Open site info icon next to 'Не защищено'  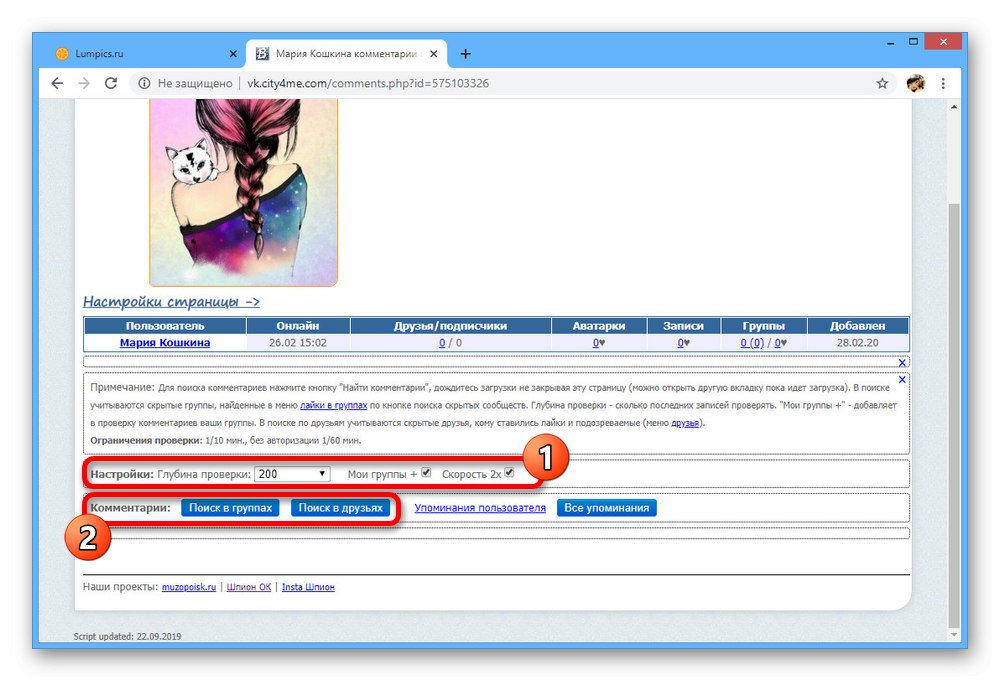[x=144, y=83]
